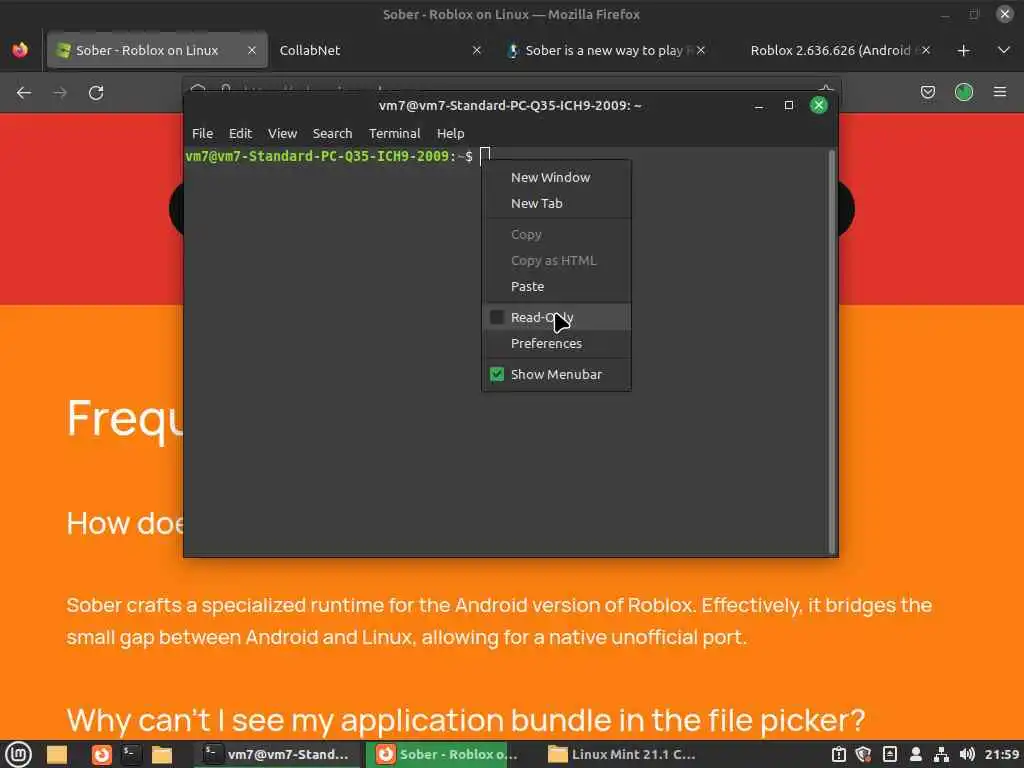
Task: Click the Firefox logo icon beside tabs
Action: [20, 50]
